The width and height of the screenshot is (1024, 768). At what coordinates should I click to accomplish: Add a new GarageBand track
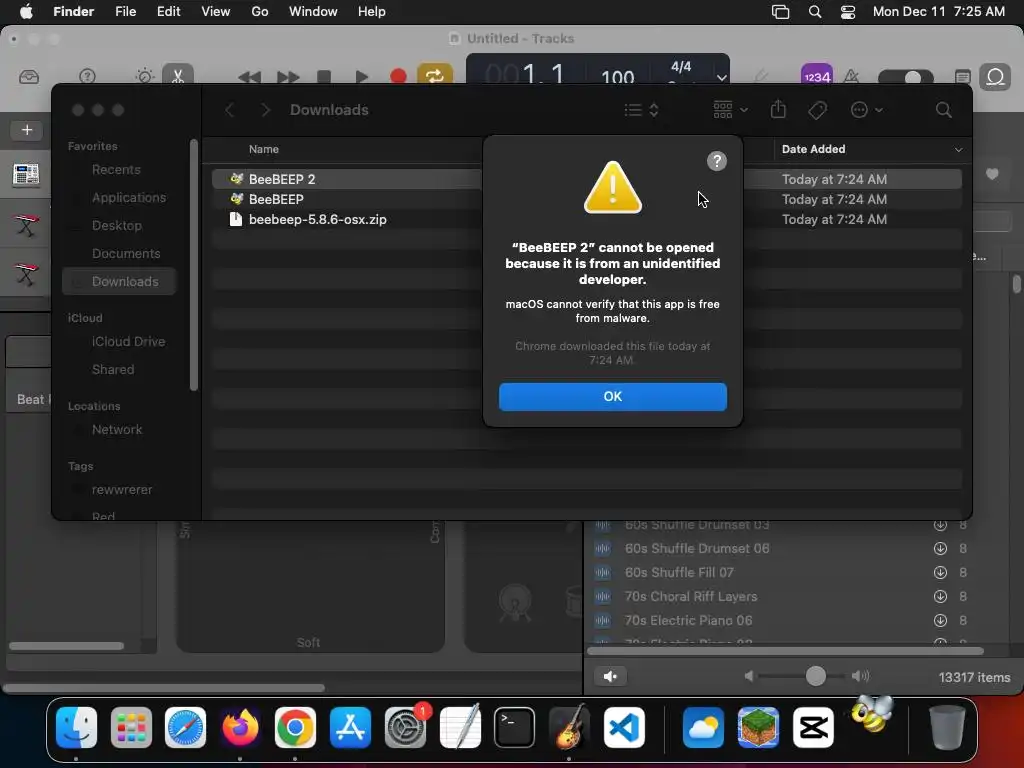[x=27, y=130]
